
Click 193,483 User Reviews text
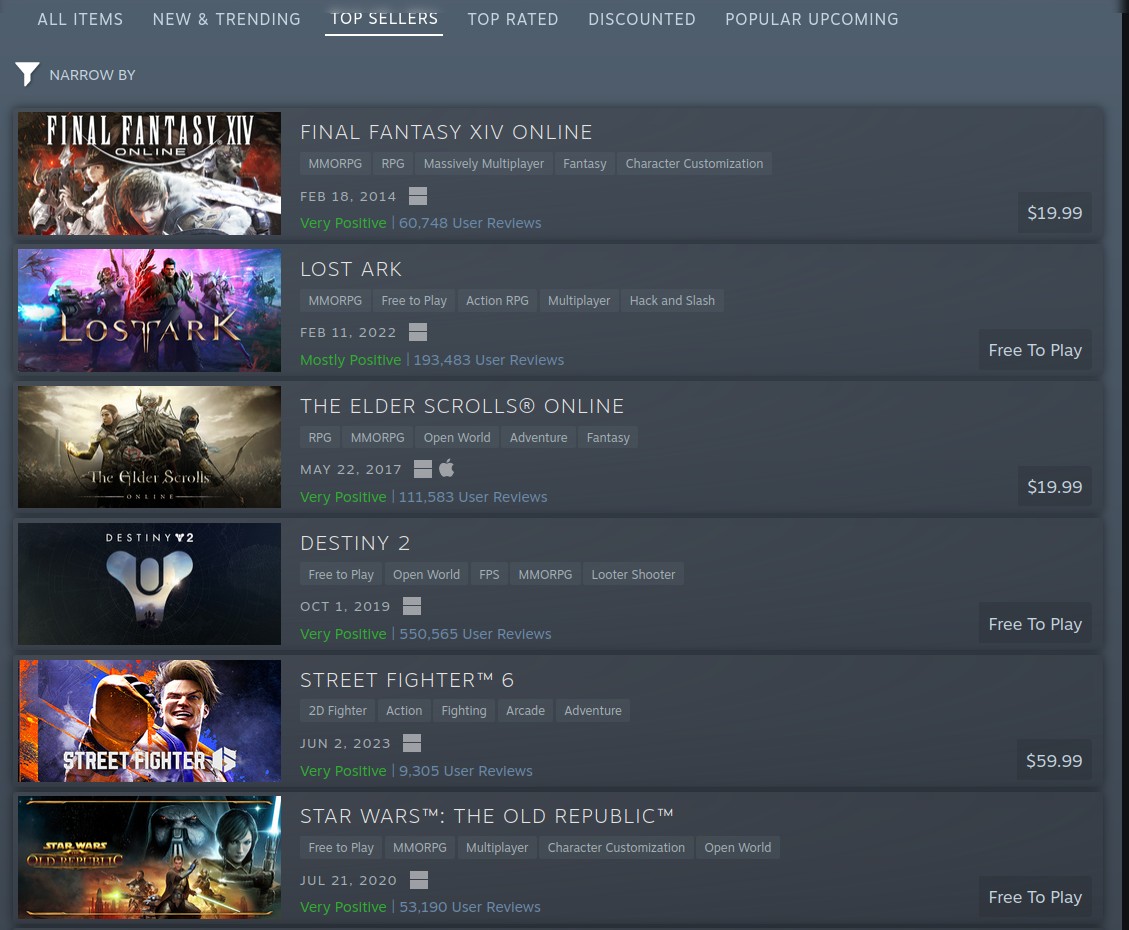pyautogui.click(x=488, y=360)
